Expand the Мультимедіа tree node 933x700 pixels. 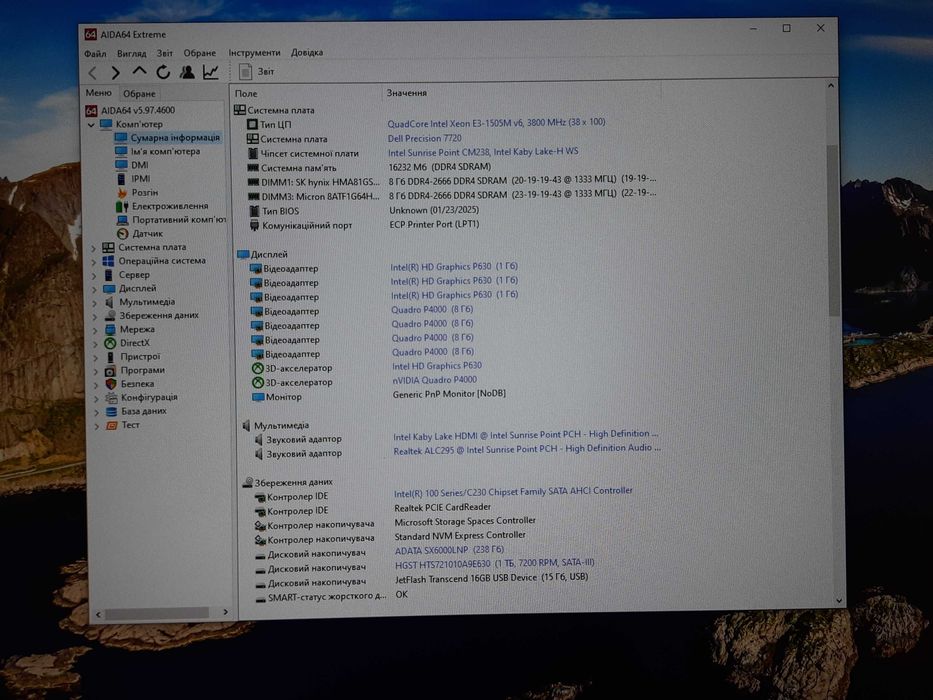point(95,303)
